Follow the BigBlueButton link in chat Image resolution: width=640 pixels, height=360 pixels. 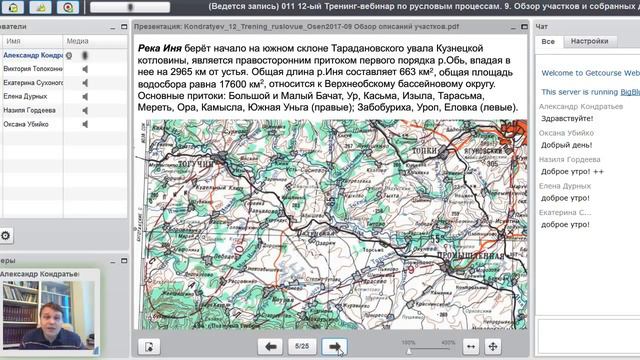[630, 92]
